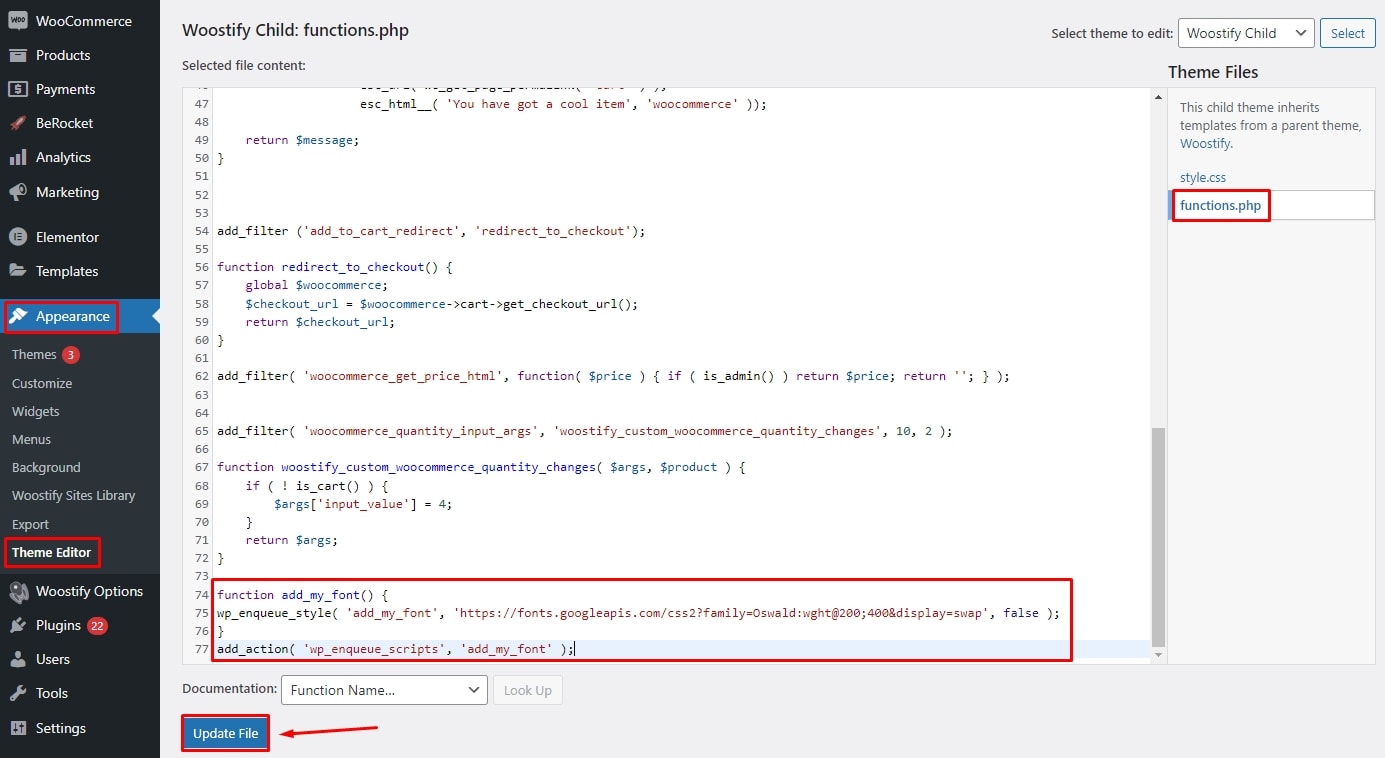Click the $args['input_value'] = 4 line
Image resolution: width=1385 pixels, height=758 pixels.
(363, 504)
